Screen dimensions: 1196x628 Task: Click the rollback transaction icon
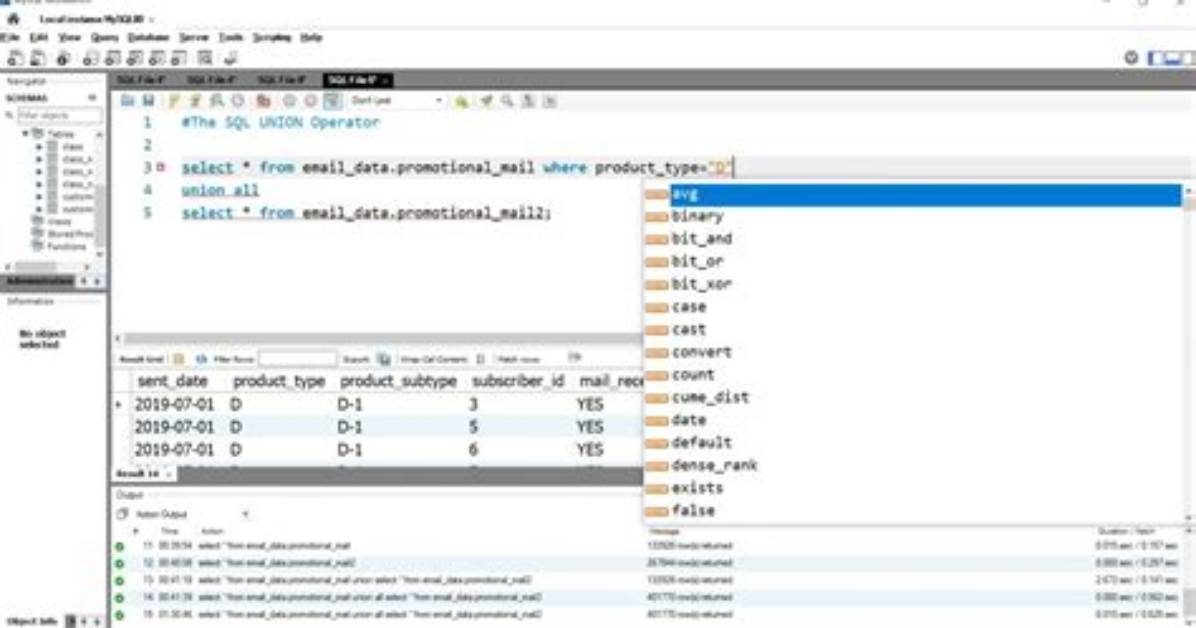click(x=310, y=101)
